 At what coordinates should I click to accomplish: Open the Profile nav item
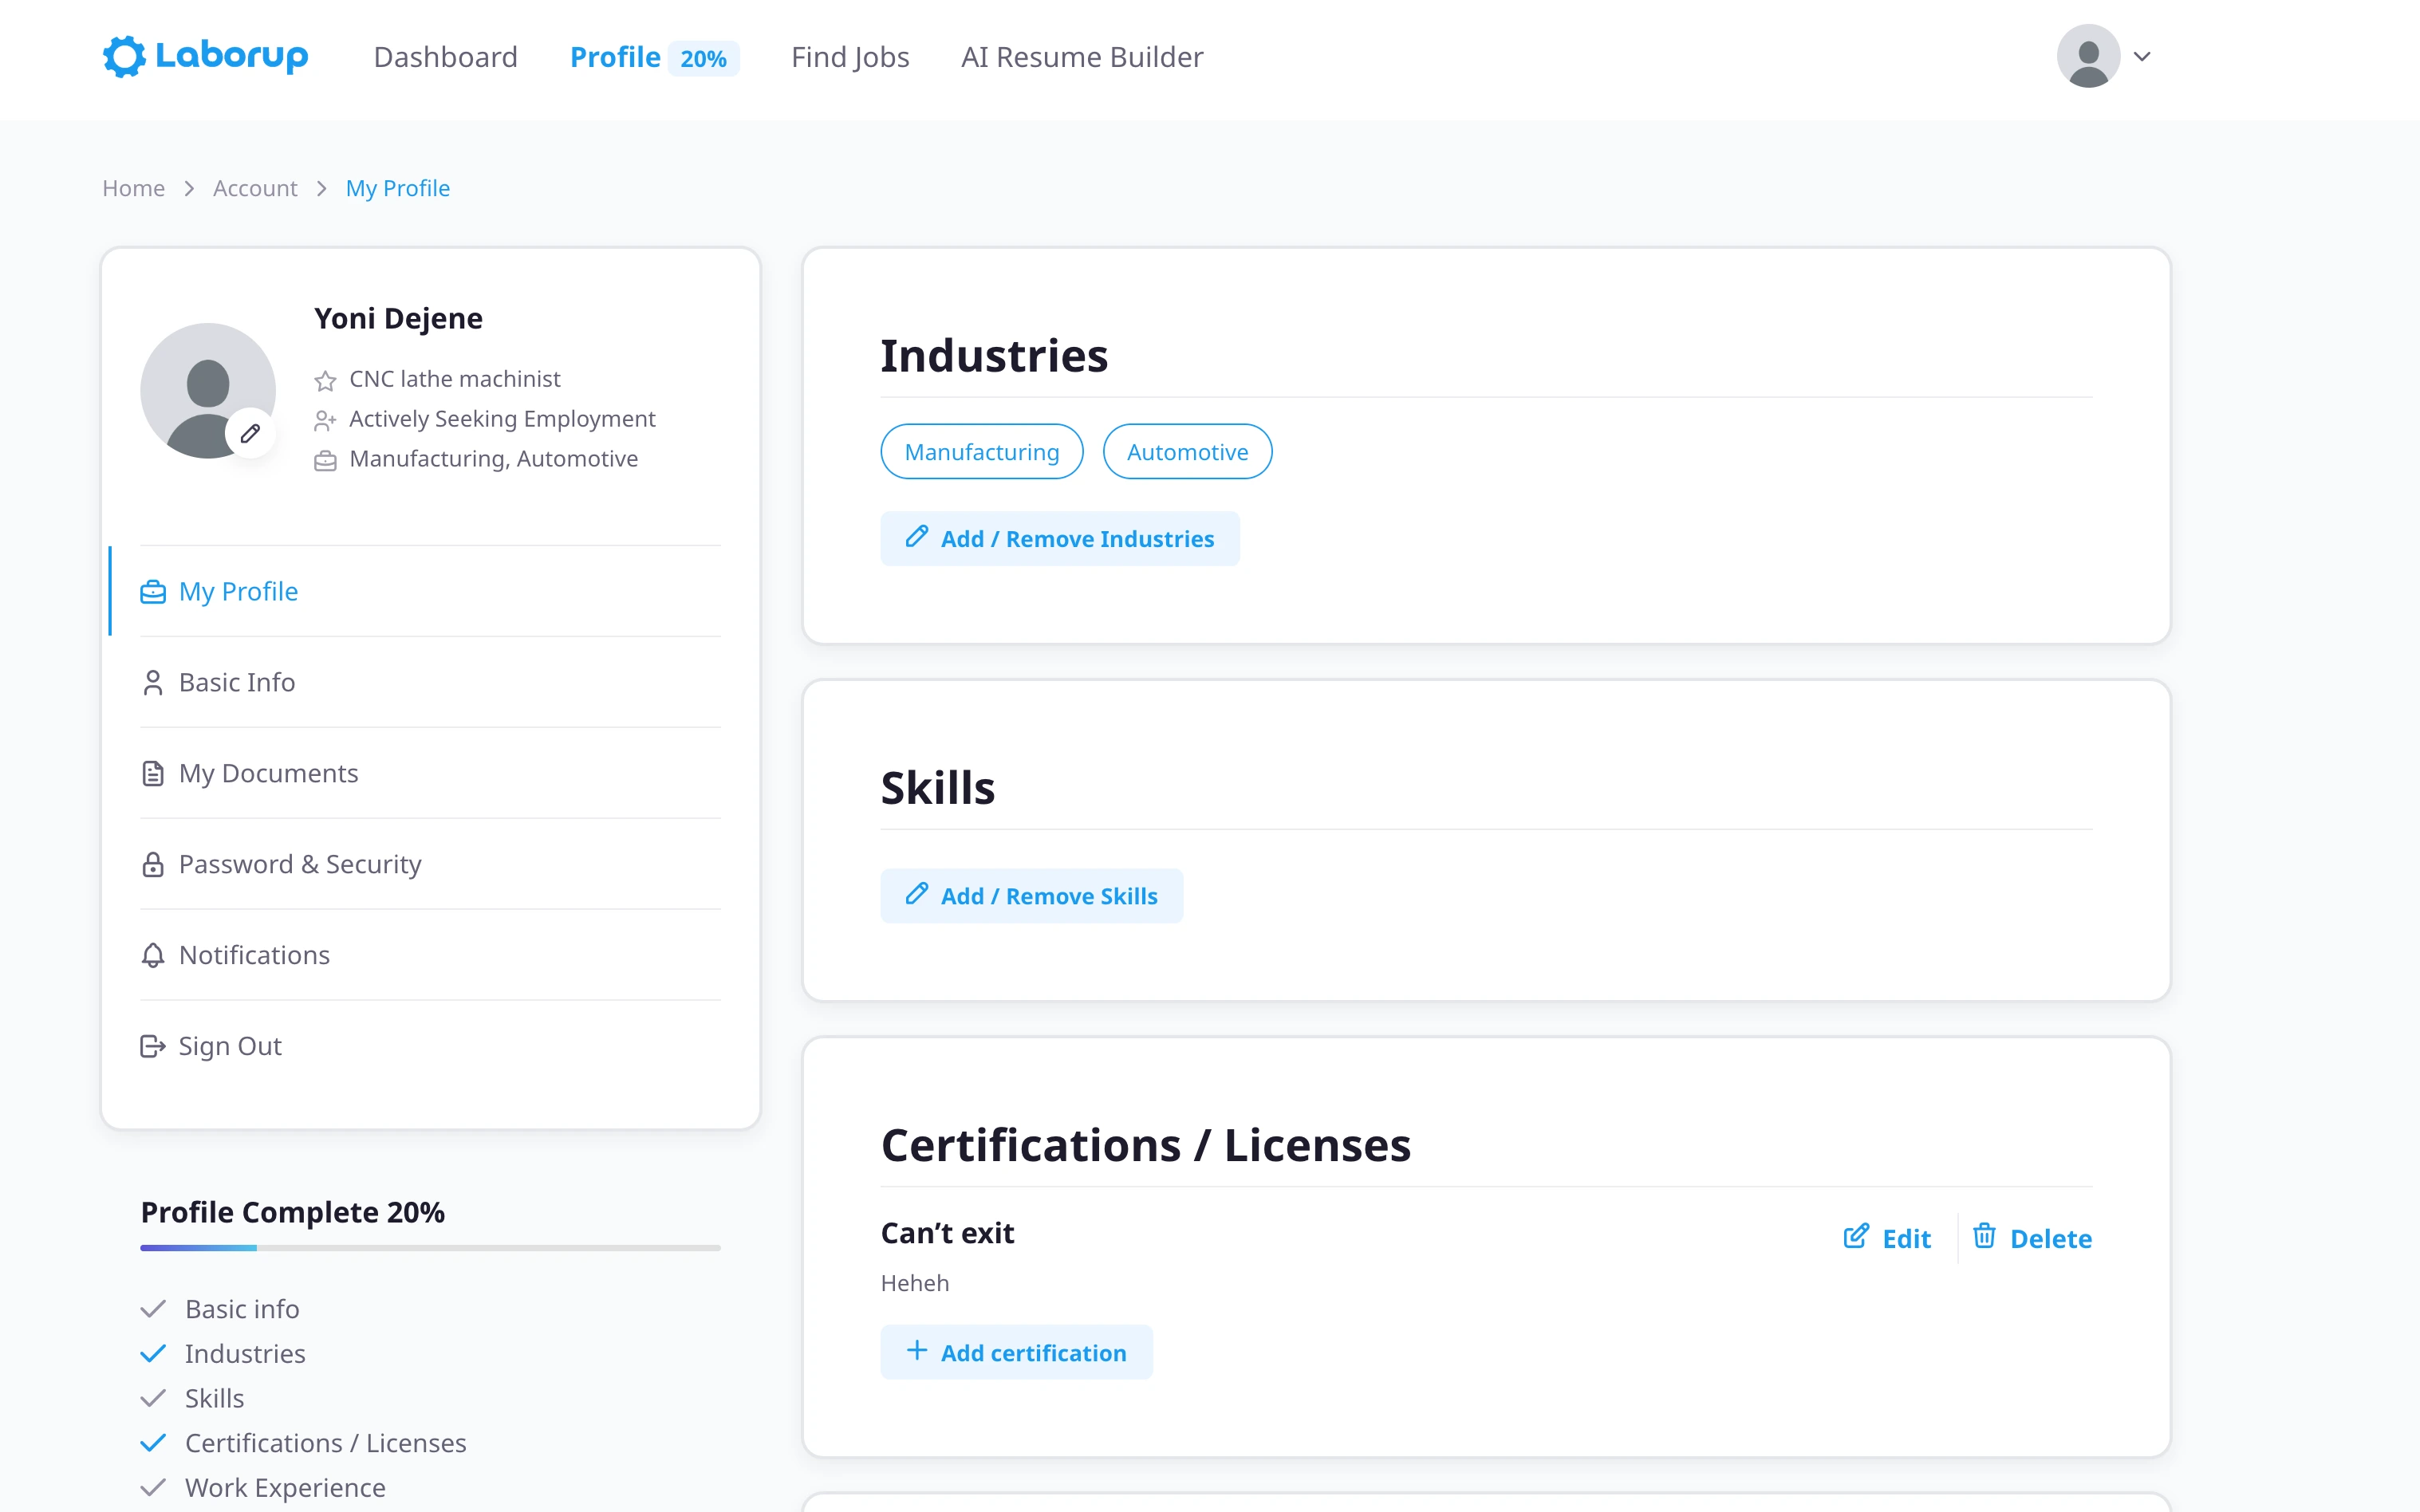[x=615, y=57]
